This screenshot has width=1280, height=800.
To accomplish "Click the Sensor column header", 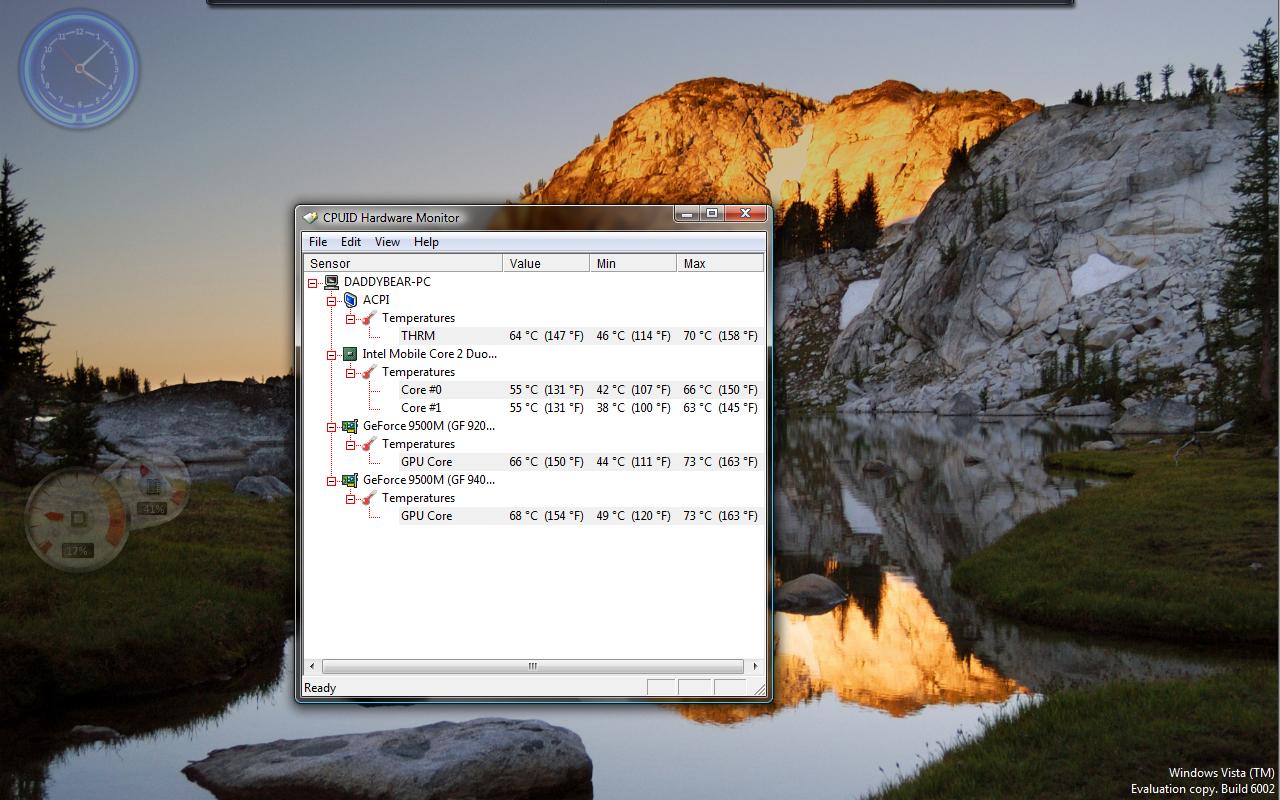I will pos(403,263).
